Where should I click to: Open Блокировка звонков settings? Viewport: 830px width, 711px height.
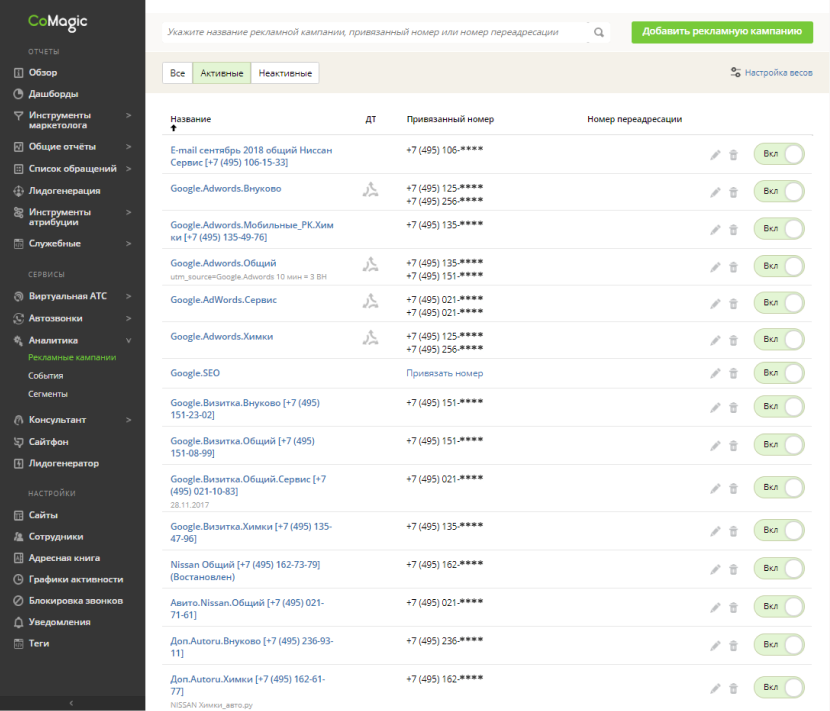click(x=76, y=601)
